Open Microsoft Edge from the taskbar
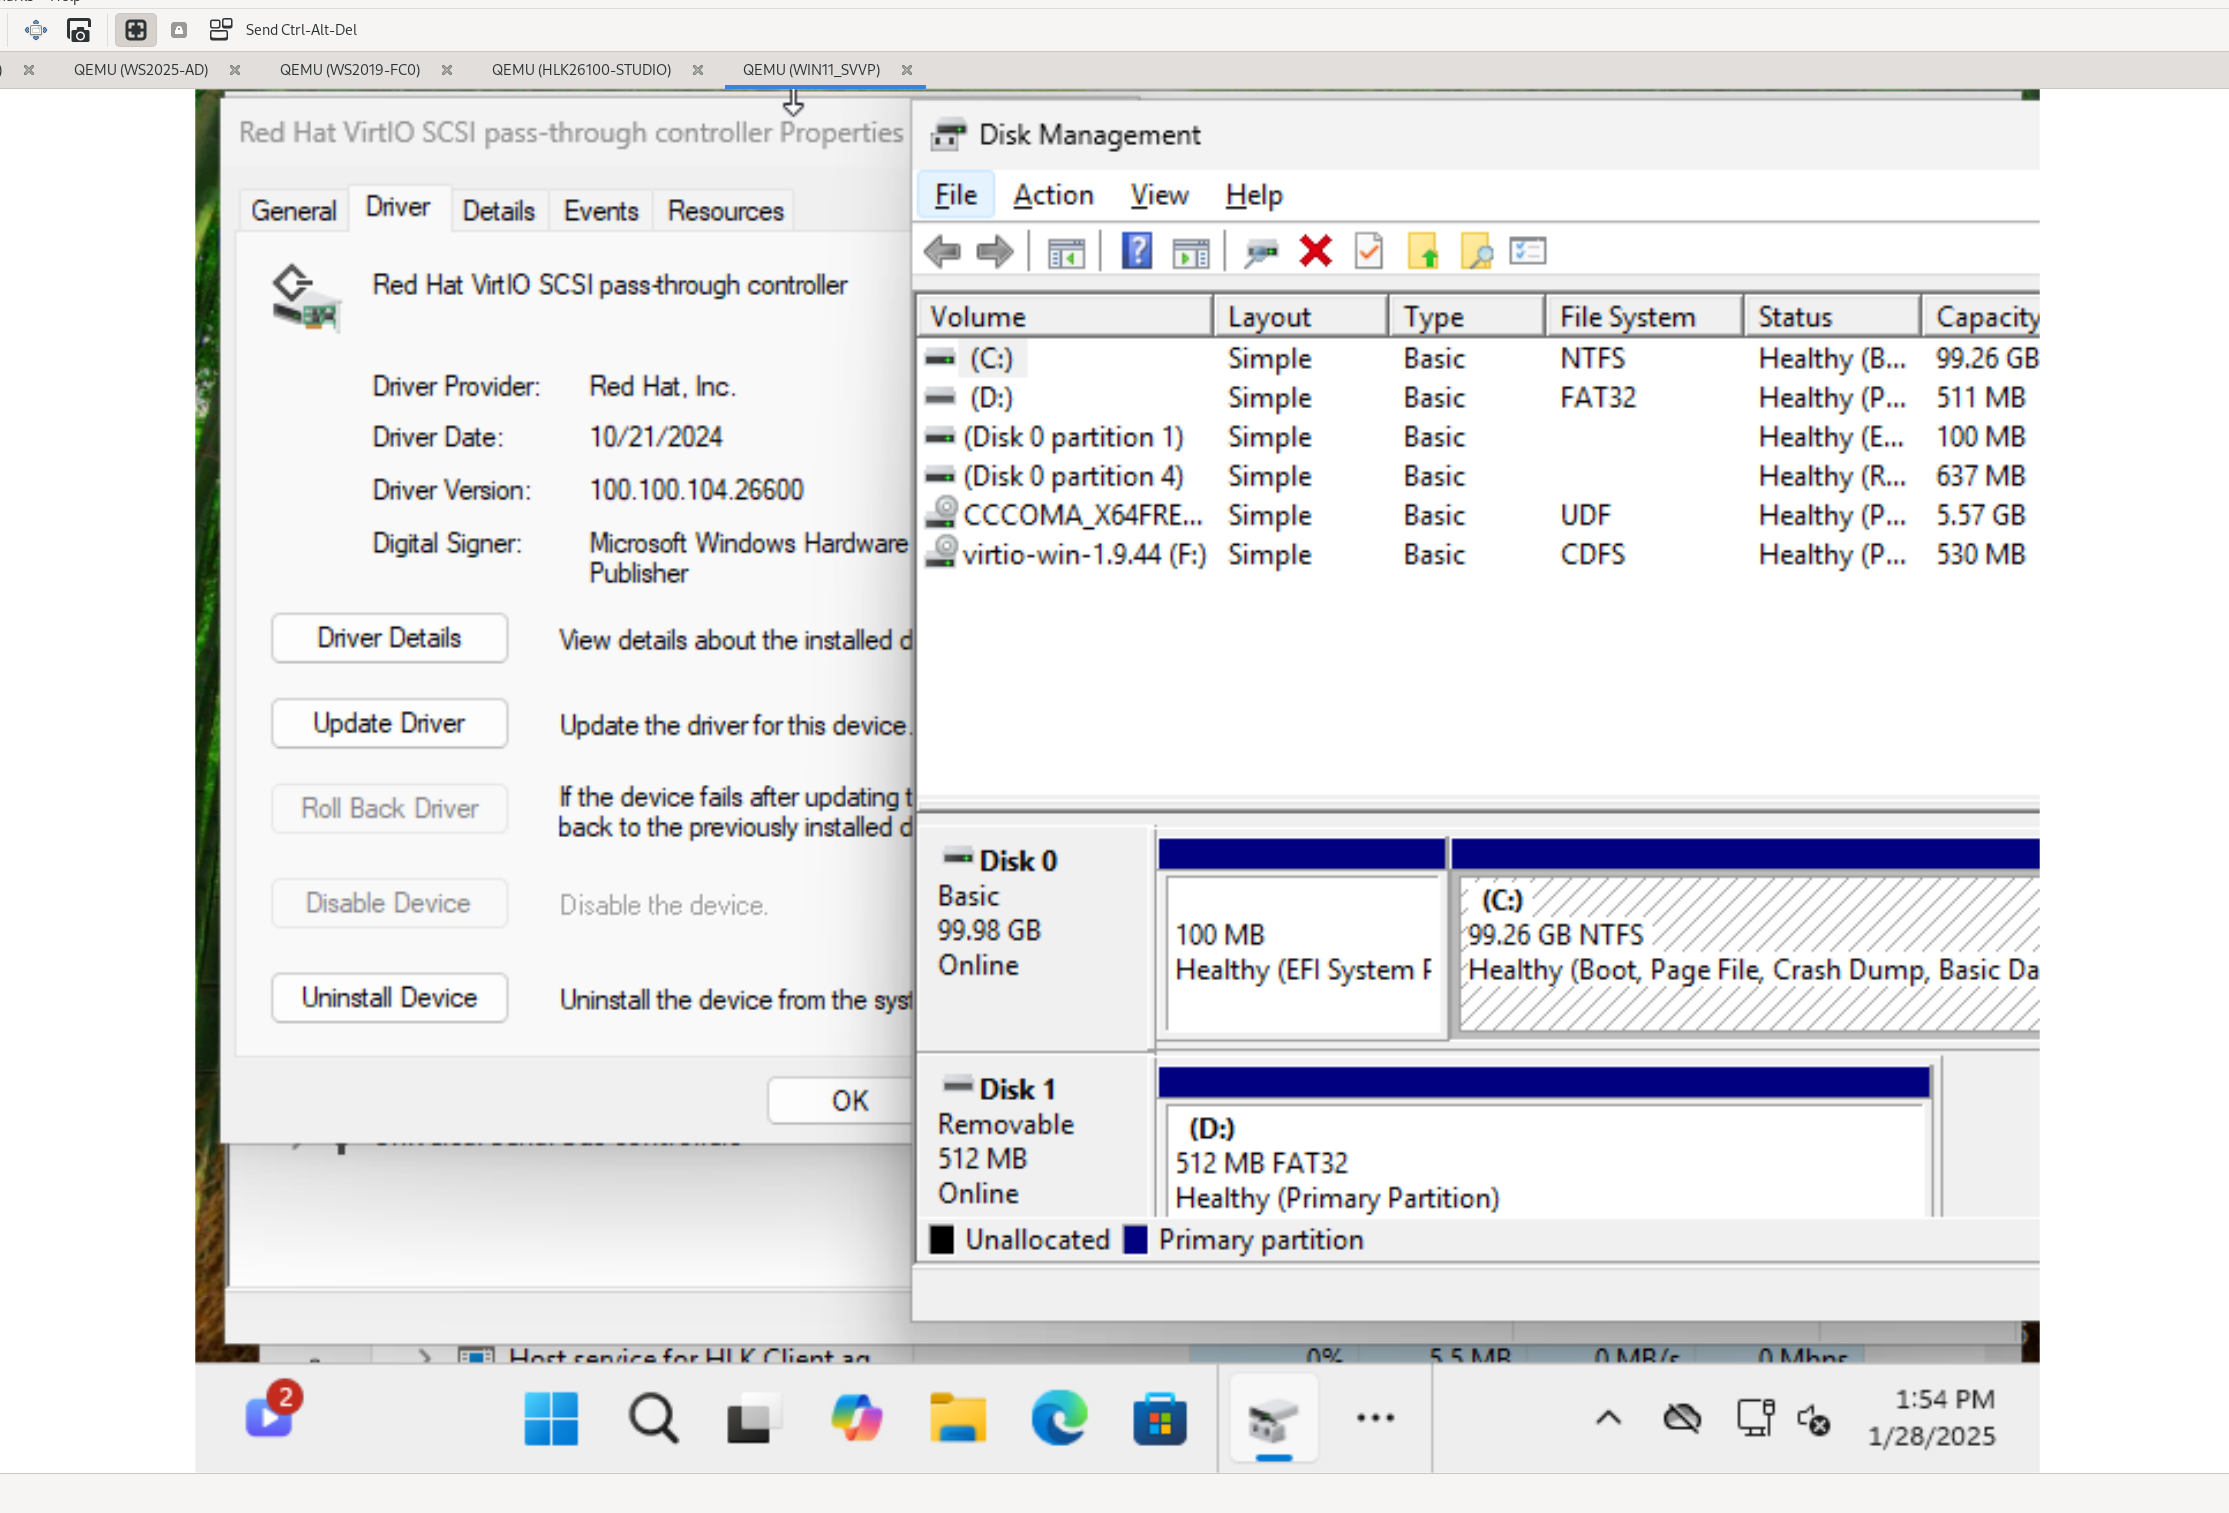The width and height of the screenshot is (2229, 1513). coord(1059,1417)
